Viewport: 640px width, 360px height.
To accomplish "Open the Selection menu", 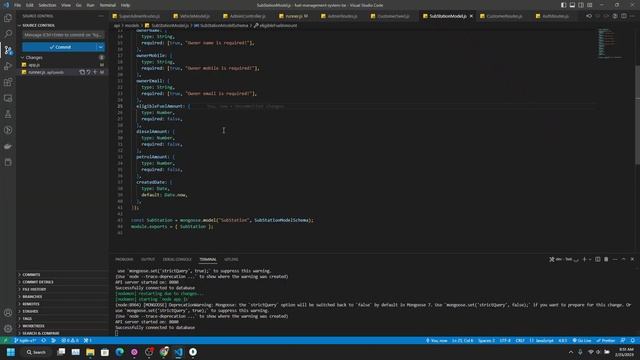I will 47,5.
